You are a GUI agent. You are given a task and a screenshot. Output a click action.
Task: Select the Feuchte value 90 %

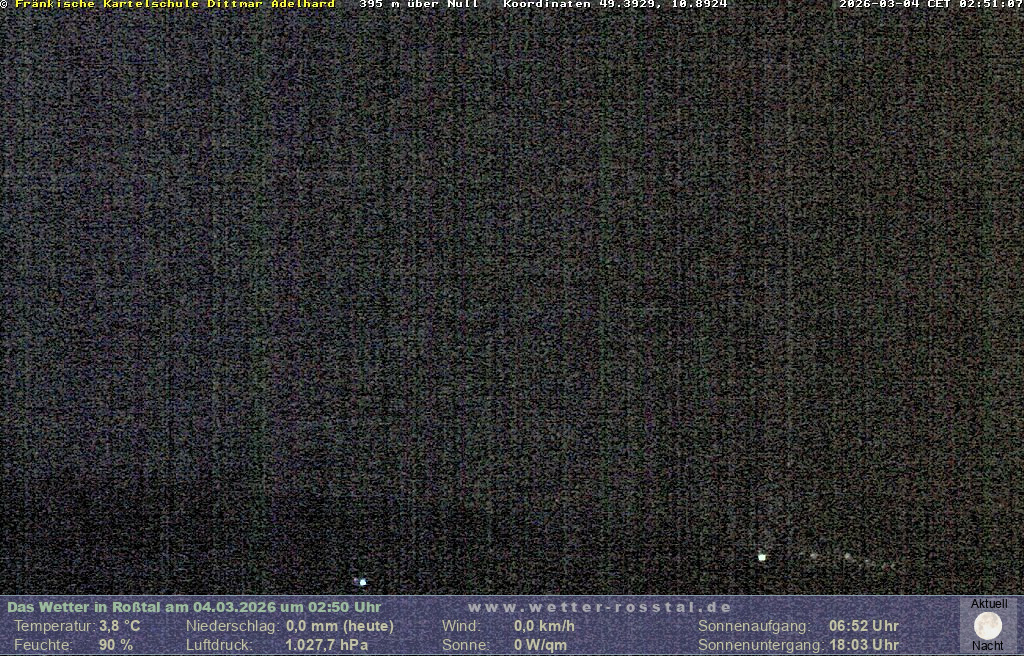coord(115,645)
